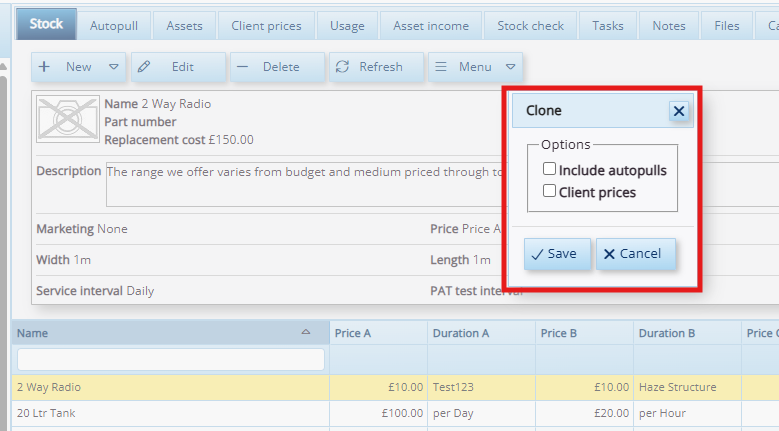
Task: Click the Test123 duration cell
Action: tap(481, 387)
